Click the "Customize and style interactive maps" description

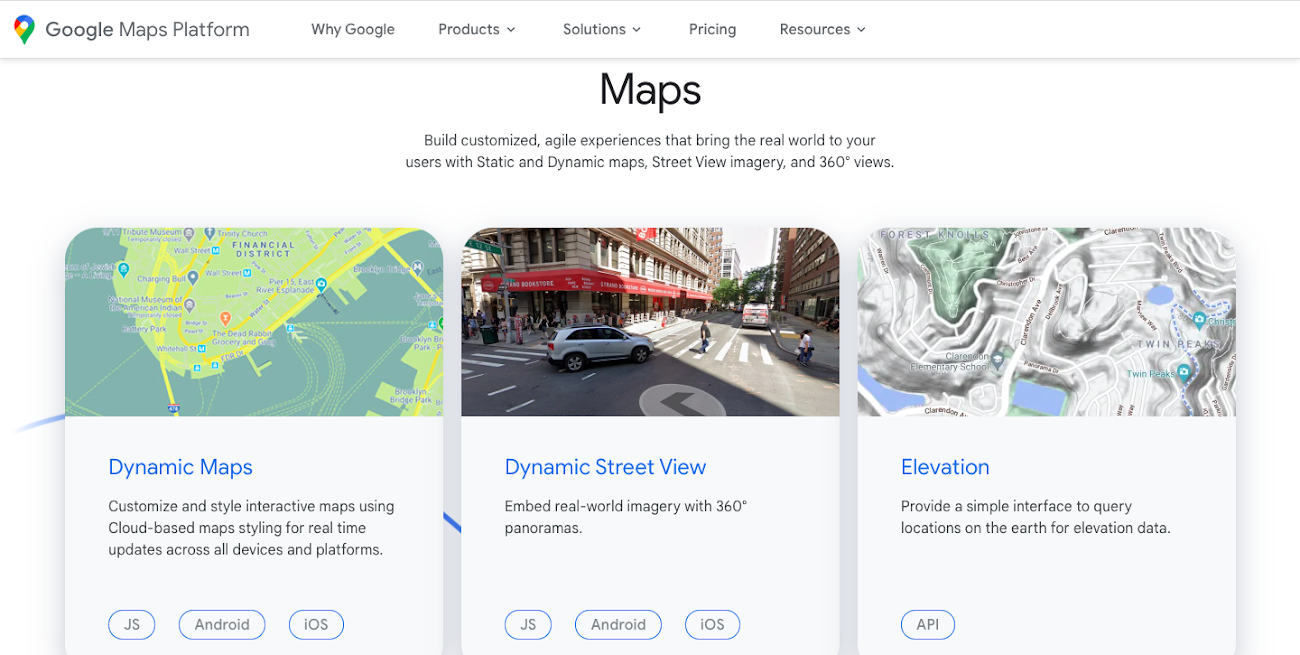click(x=251, y=528)
